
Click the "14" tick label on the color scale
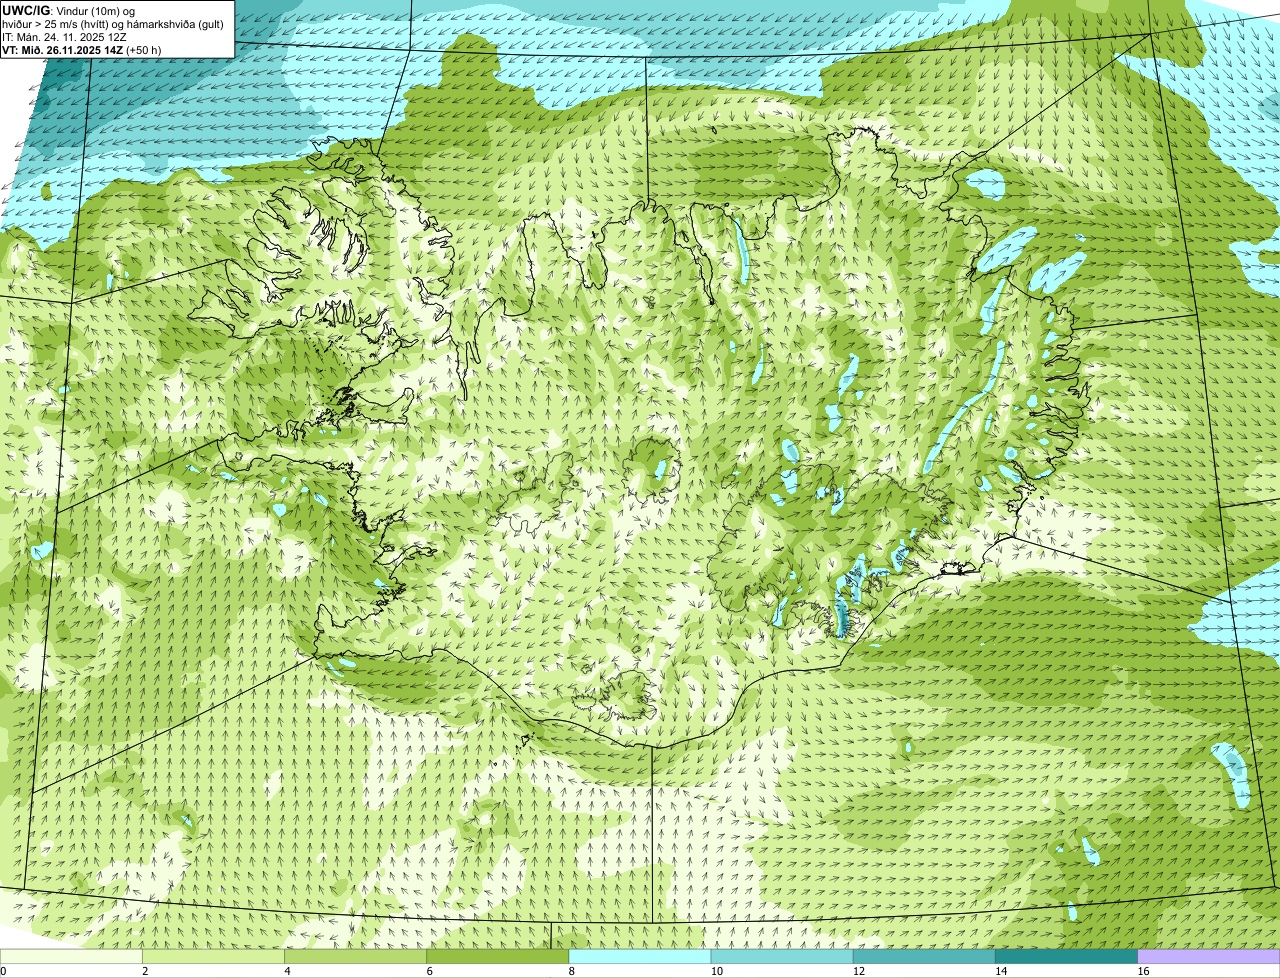[x=1001, y=971]
